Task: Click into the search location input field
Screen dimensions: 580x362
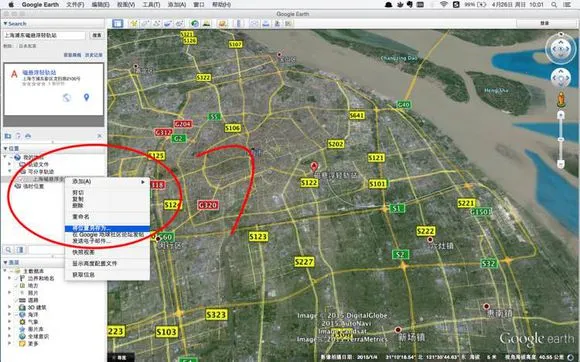Action: click(44, 35)
